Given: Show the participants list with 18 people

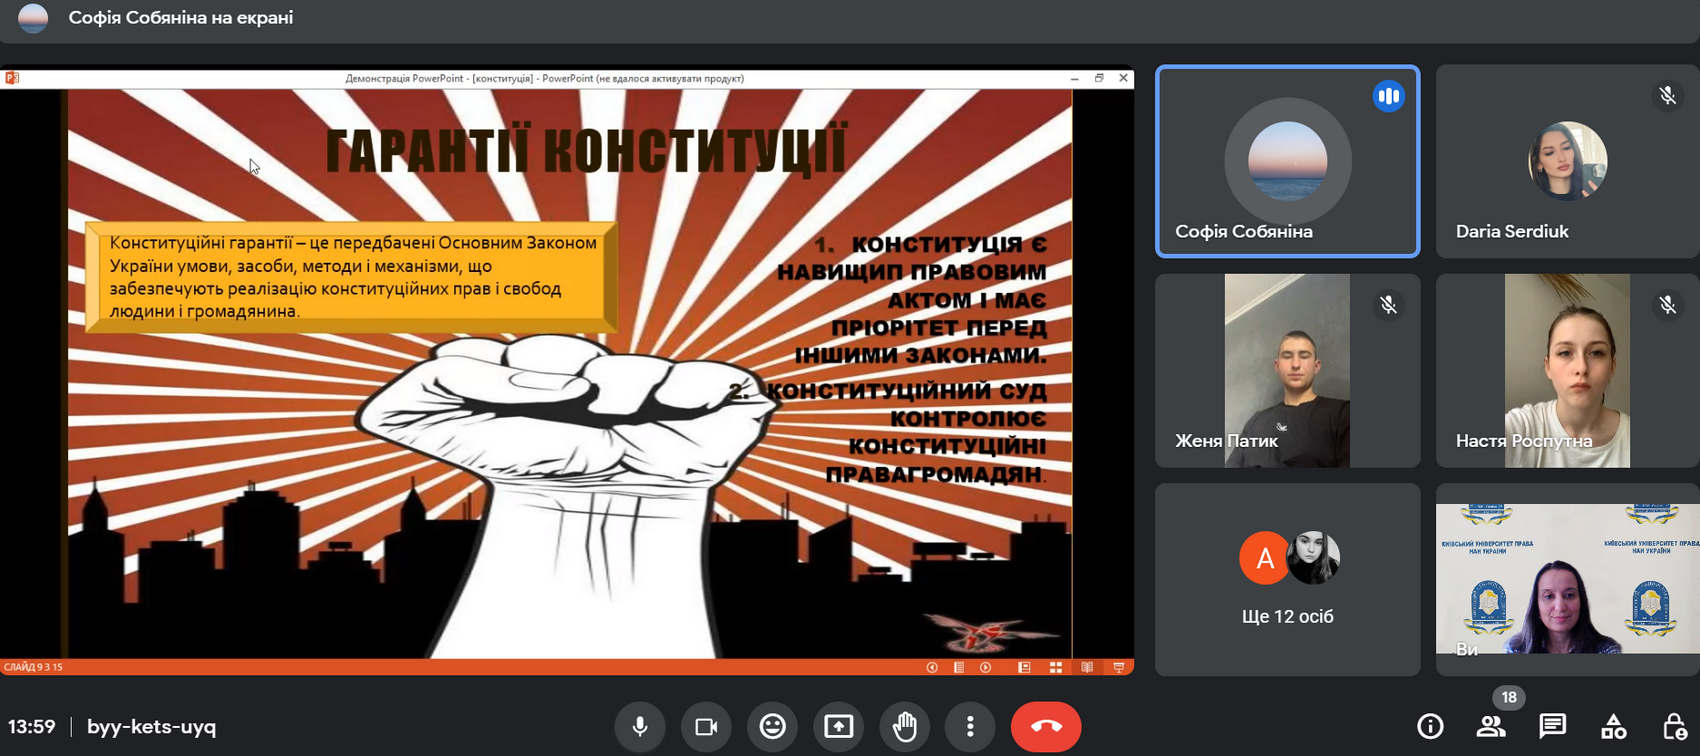Looking at the screenshot, I should [1491, 727].
